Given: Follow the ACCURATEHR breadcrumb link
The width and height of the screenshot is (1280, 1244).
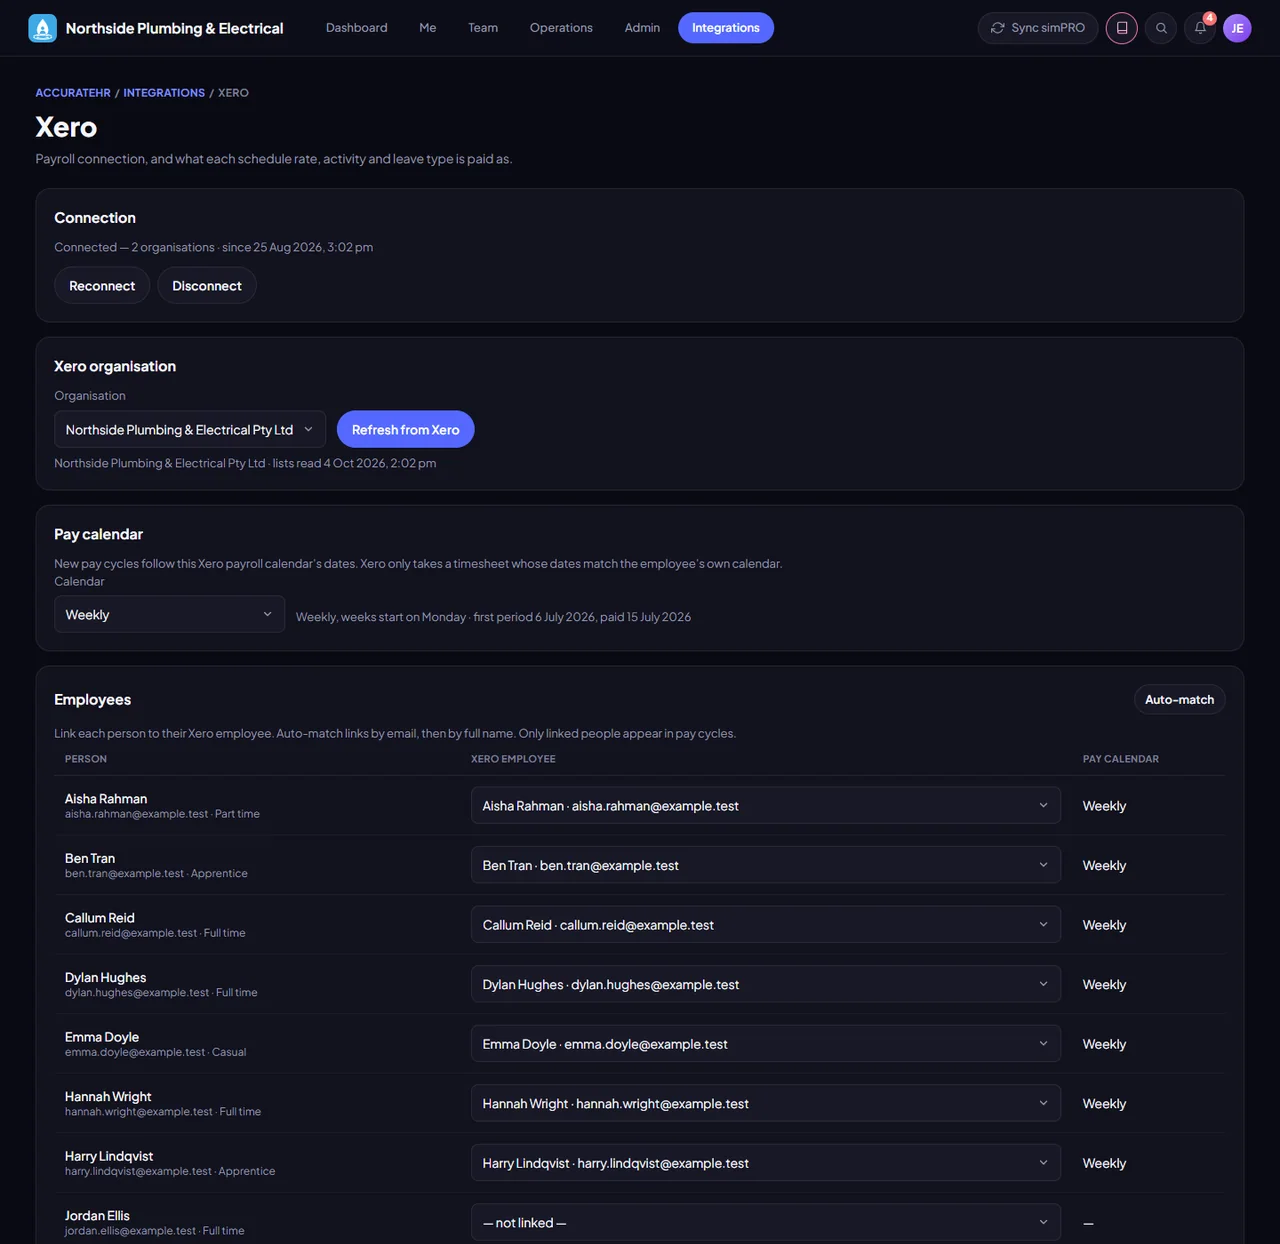Looking at the screenshot, I should pyautogui.click(x=73, y=93).
